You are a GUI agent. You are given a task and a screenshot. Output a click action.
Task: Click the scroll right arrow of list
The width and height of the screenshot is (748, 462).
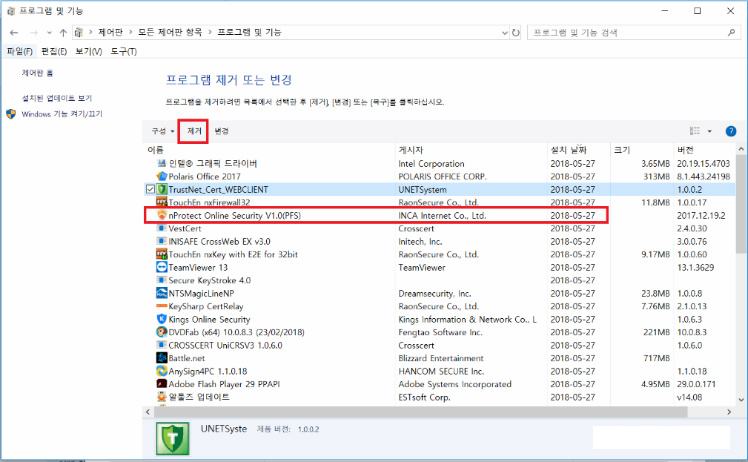[729, 411]
